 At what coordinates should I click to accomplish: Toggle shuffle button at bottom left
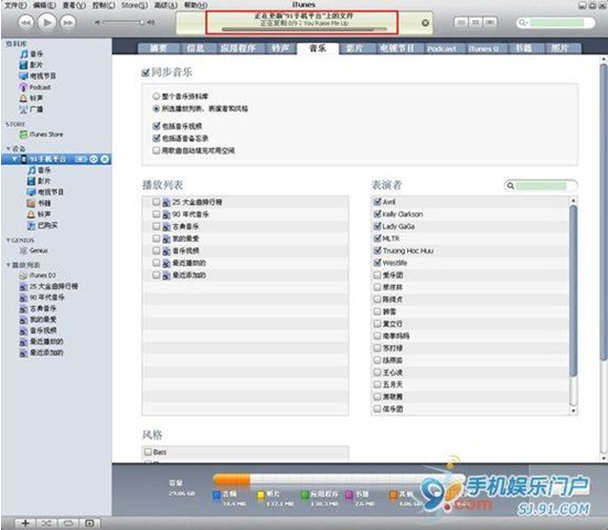pyautogui.click(x=47, y=523)
